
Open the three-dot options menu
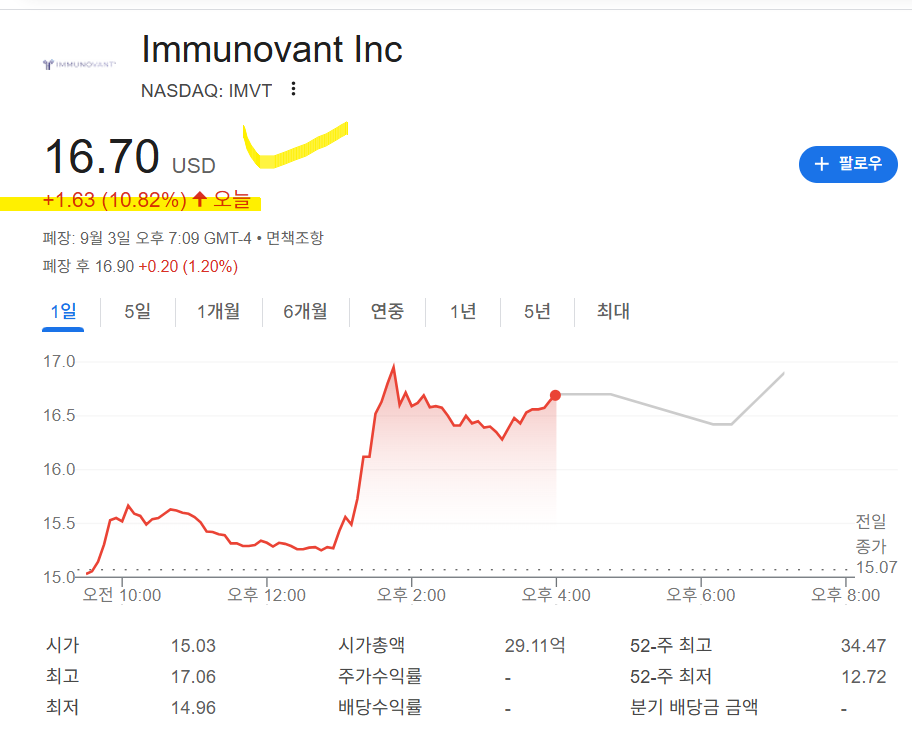(x=293, y=90)
